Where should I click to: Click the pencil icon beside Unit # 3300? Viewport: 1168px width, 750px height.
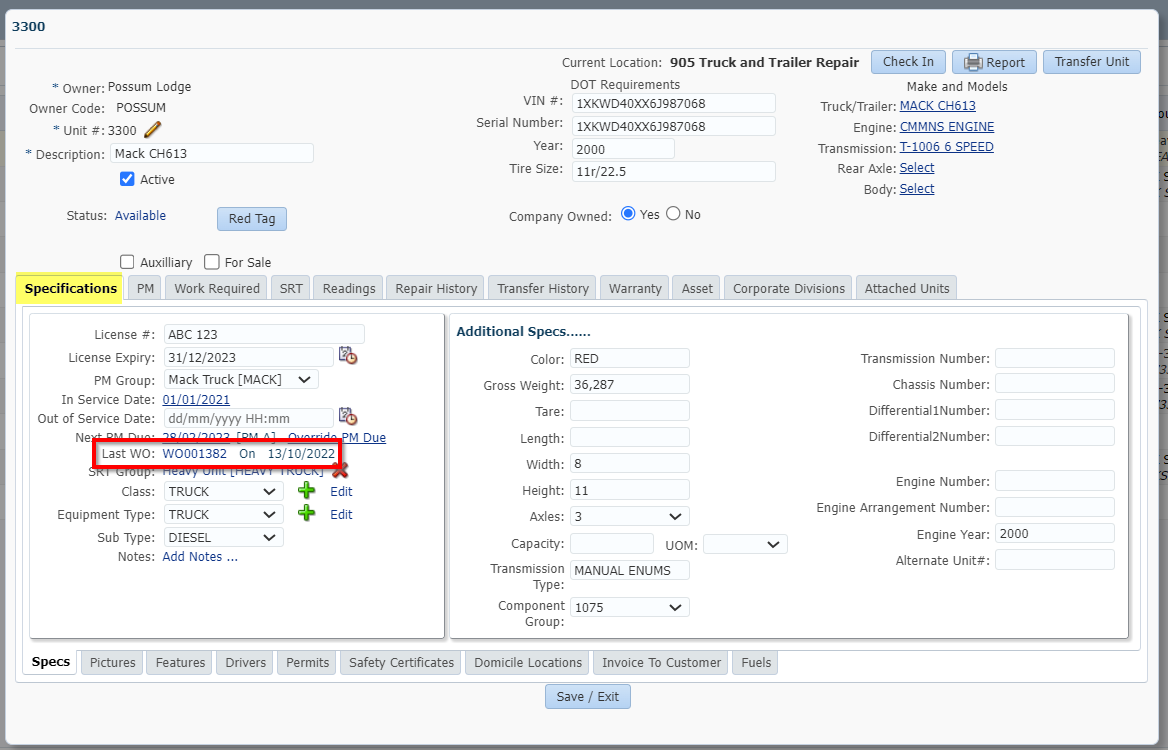(x=152, y=130)
